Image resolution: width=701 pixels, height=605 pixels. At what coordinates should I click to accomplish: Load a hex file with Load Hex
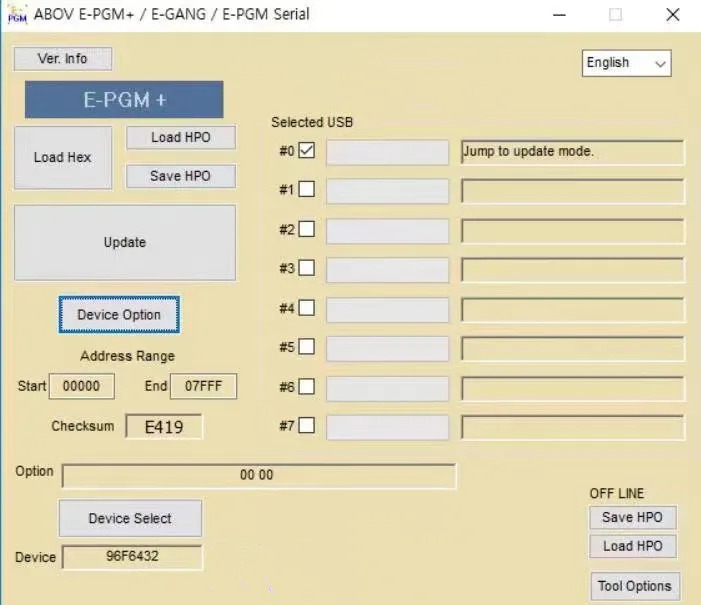(x=63, y=157)
